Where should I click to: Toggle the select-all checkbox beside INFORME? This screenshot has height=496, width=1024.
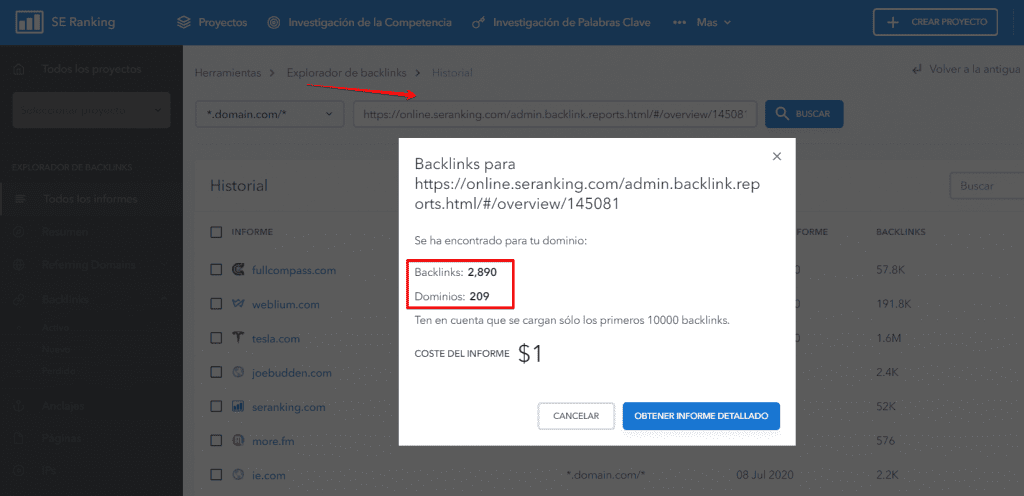tap(216, 232)
